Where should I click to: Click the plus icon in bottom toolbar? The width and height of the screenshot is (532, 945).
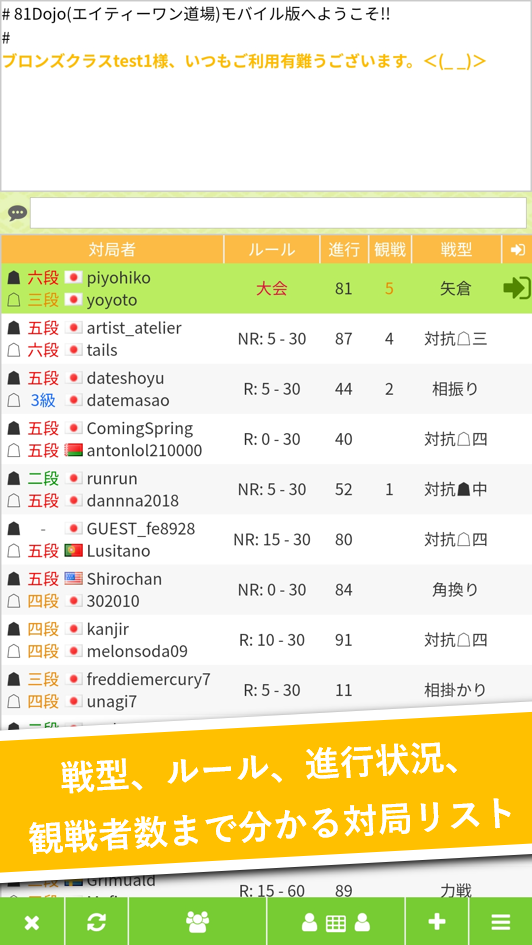tap(437, 922)
